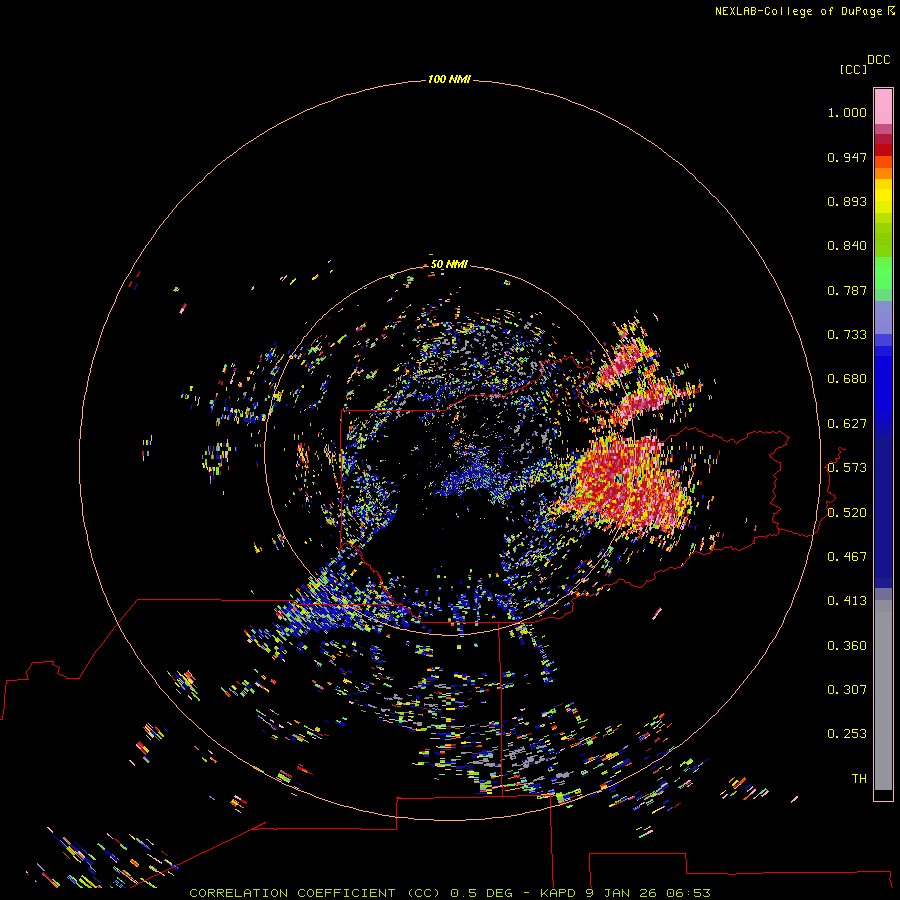The width and height of the screenshot is (900, 900).
Task: Click the Correlation Coefficient caption at the bottom
Action: click(450, 893)
